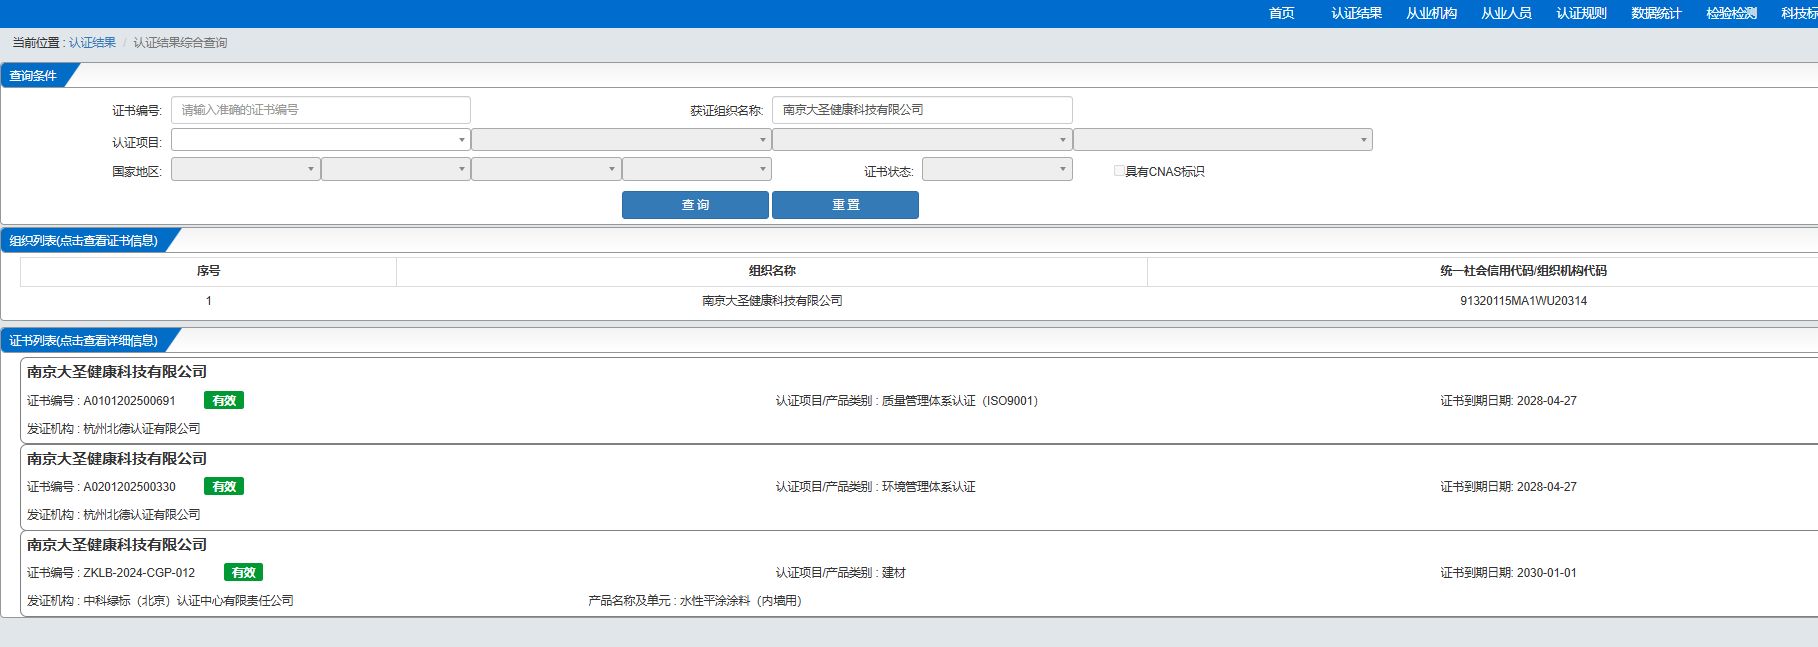This screenshot has width=1818, height=647.
Task: Open certificate A0101202500691 details
Action: click(129, 401)
